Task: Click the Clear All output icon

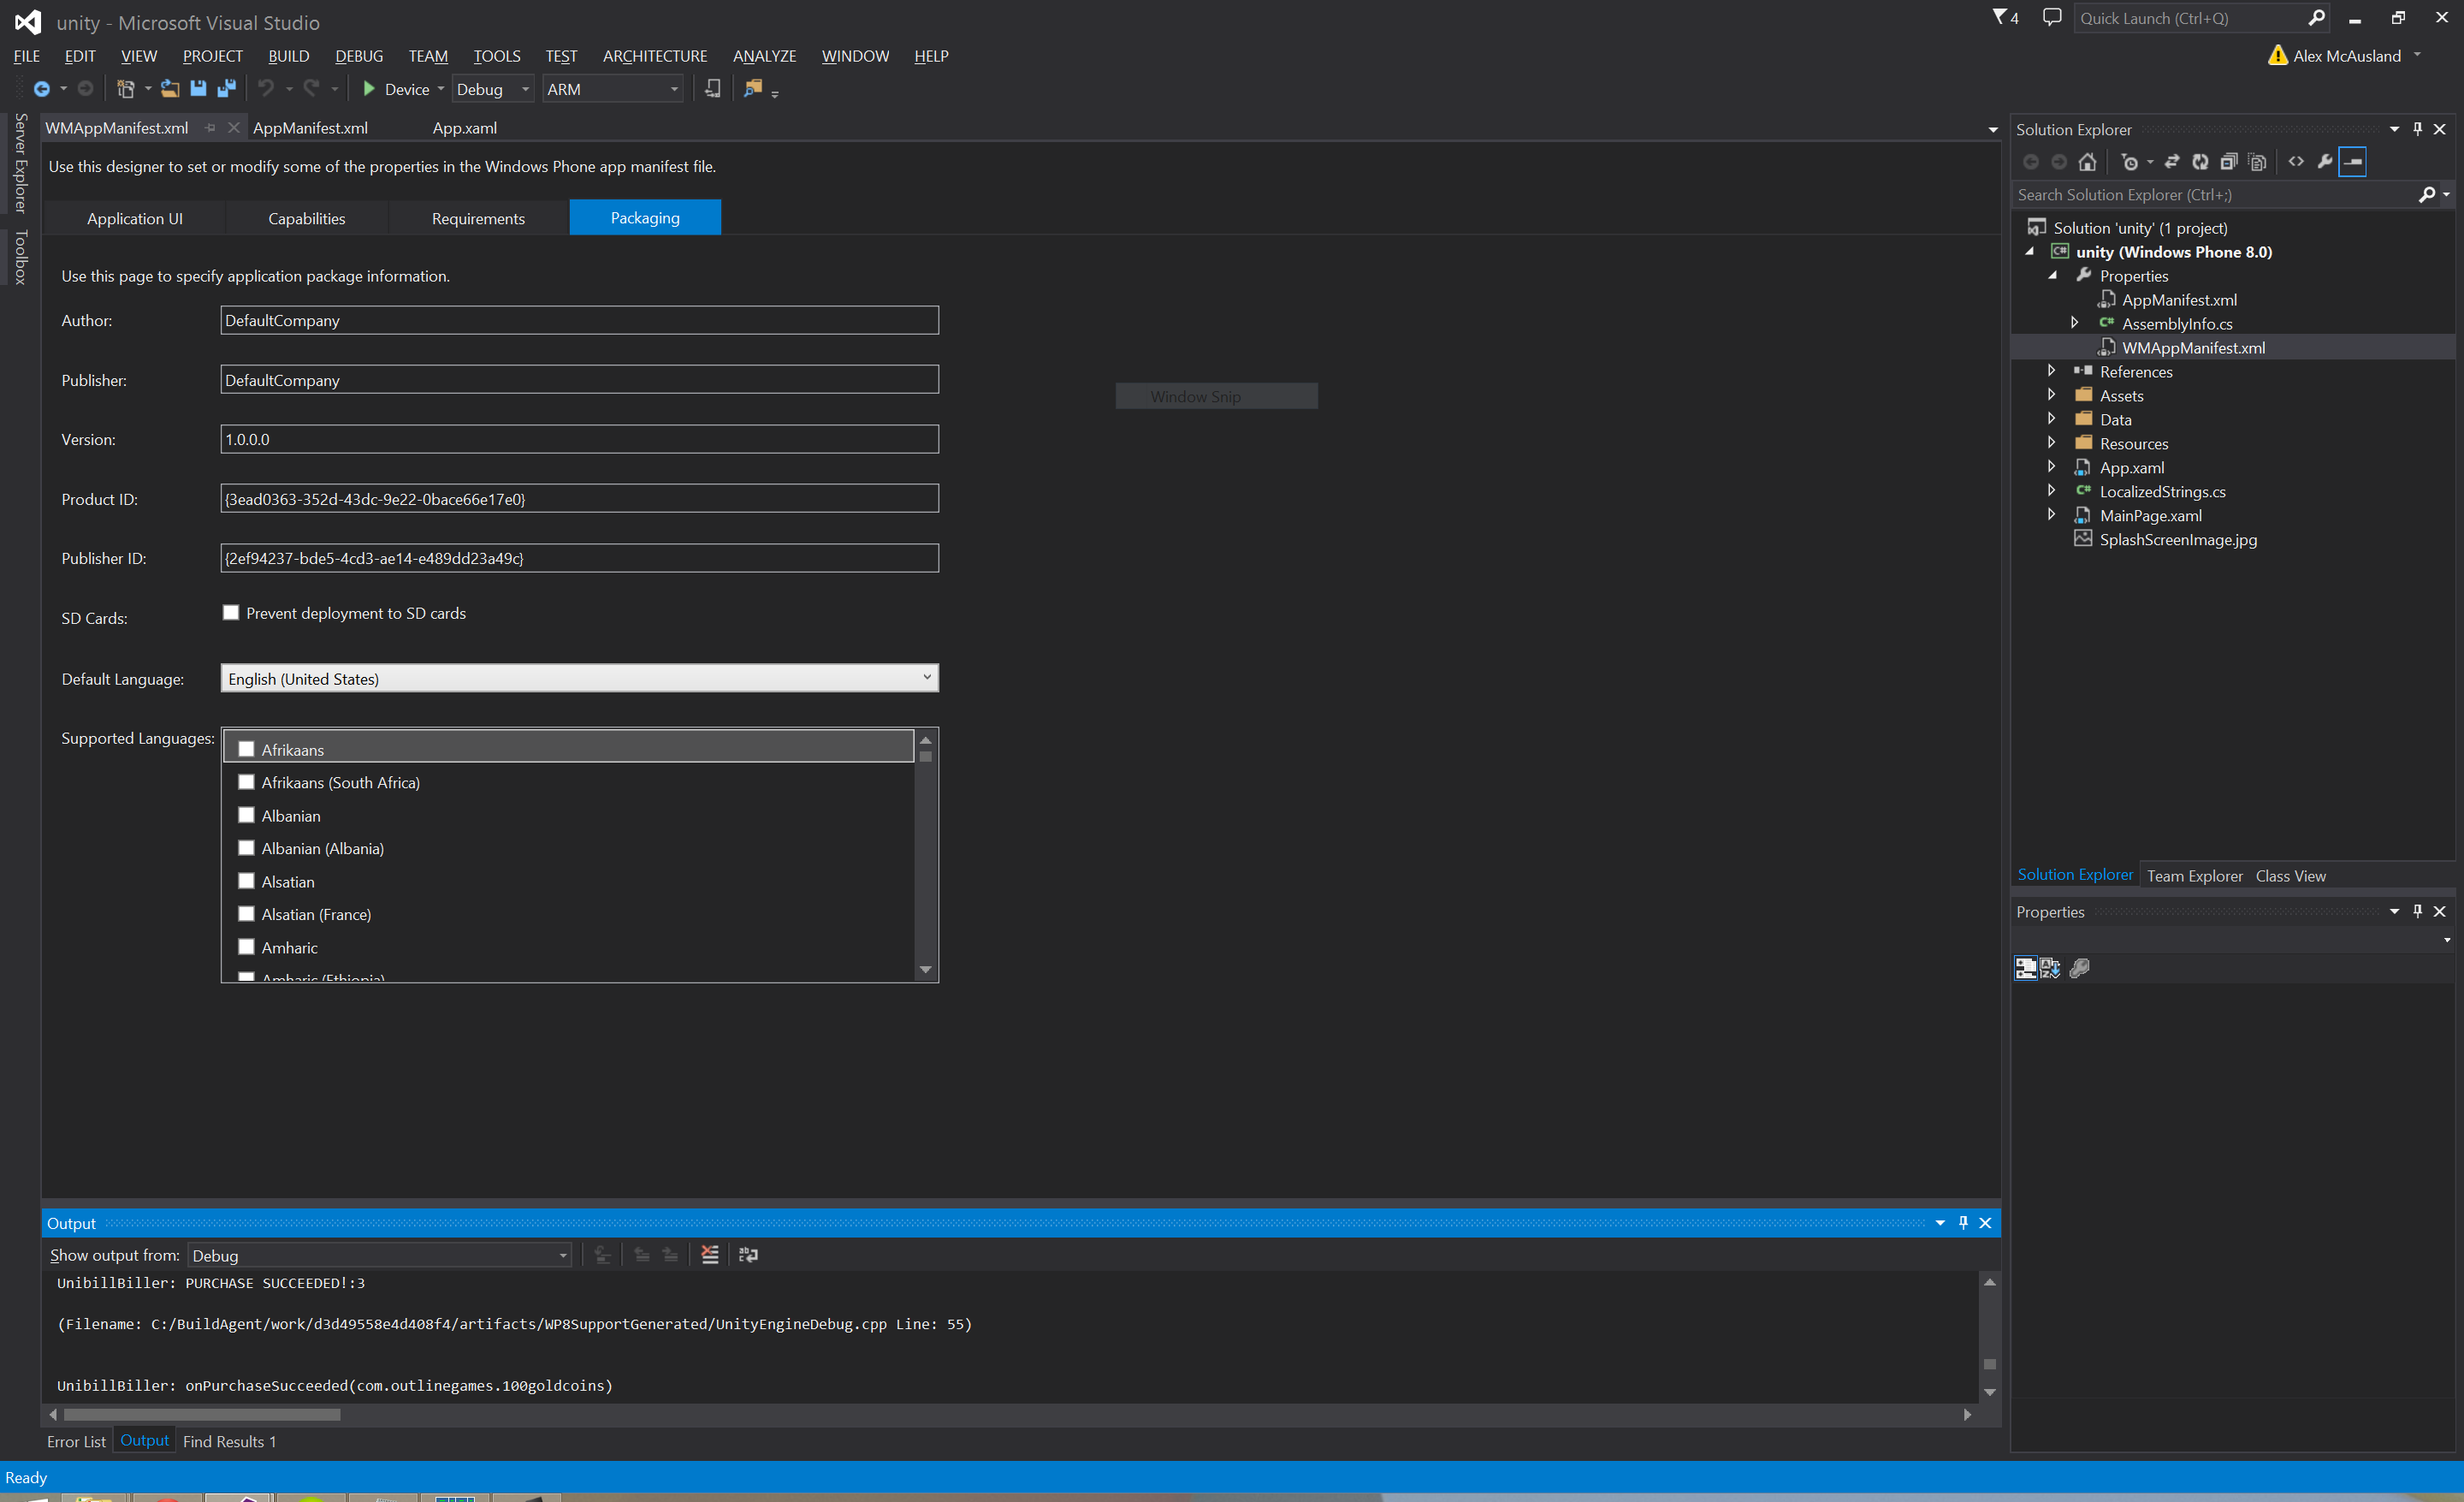Action: click(710, 1255)
